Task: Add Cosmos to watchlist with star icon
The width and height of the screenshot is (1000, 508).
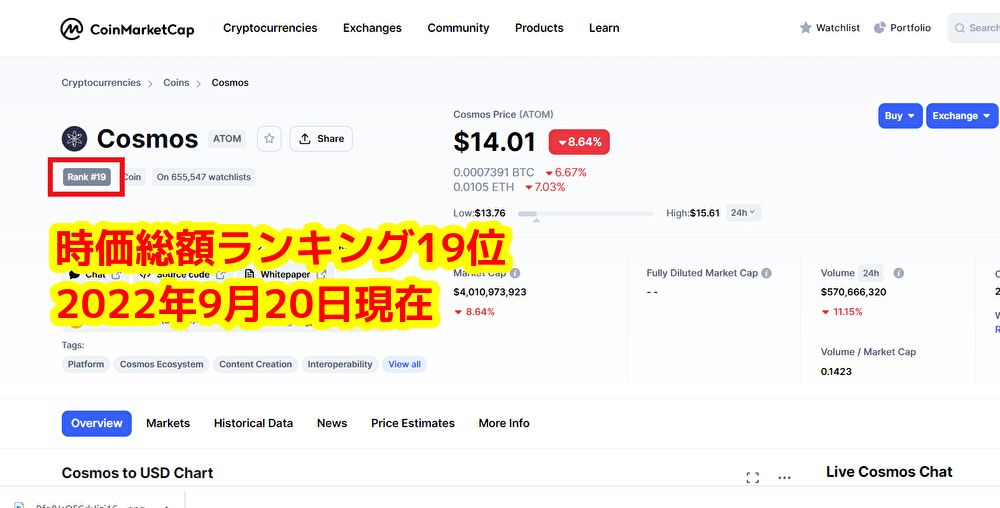Action: tap(269, 139)
